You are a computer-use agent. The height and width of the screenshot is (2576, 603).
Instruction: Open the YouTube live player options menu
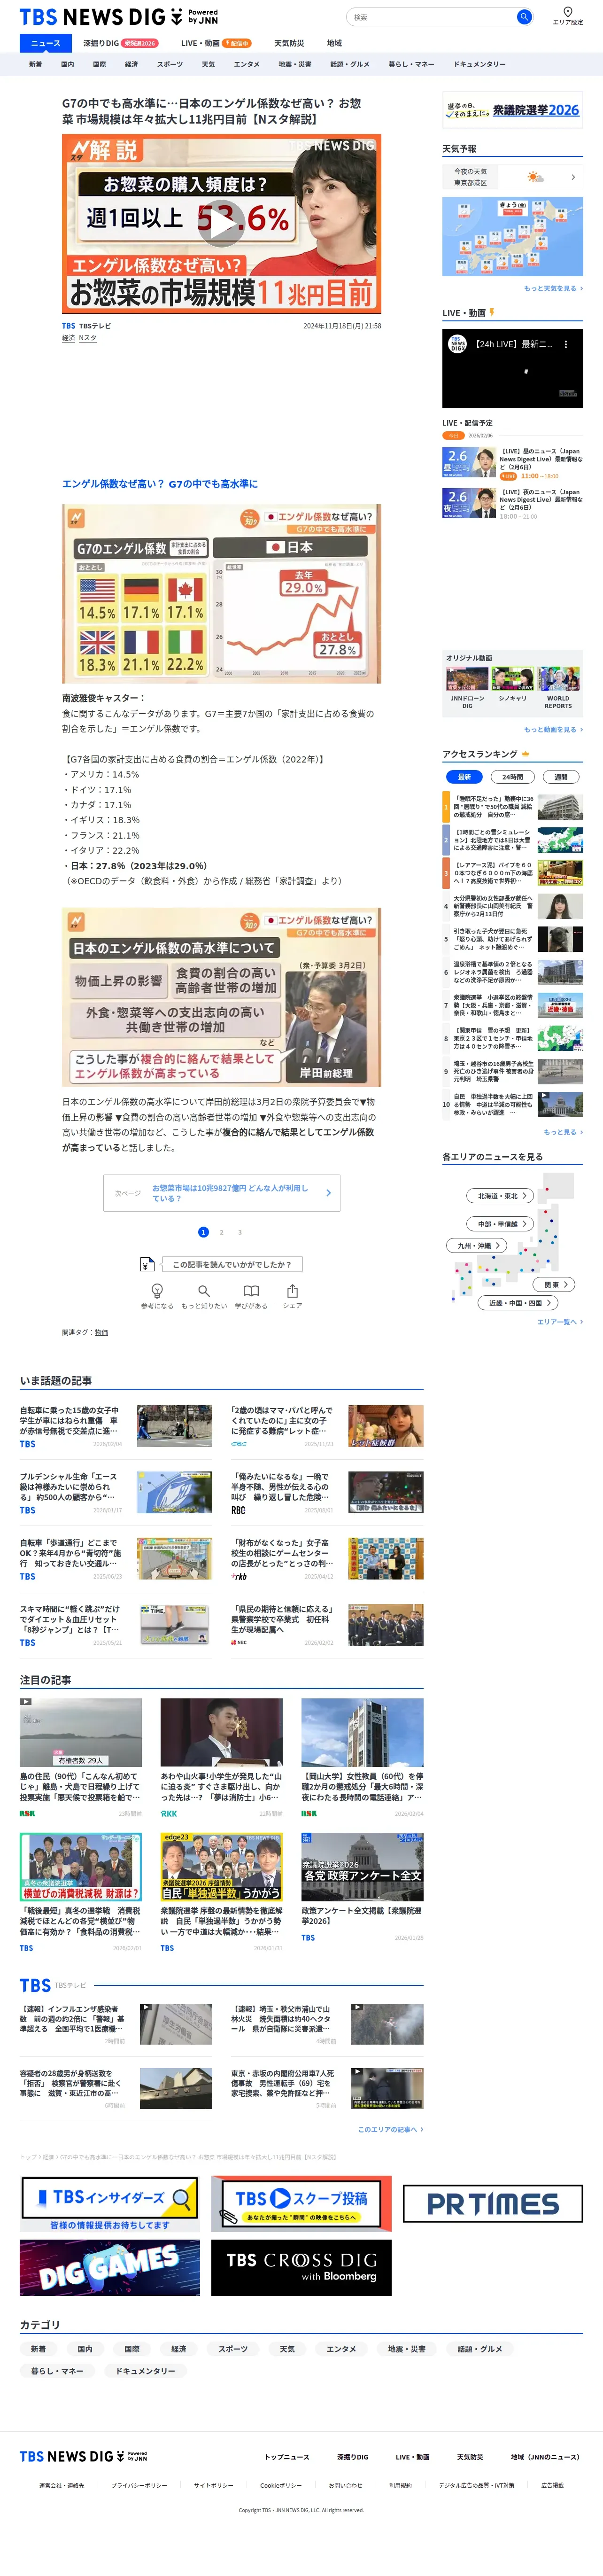coord(566,344)
